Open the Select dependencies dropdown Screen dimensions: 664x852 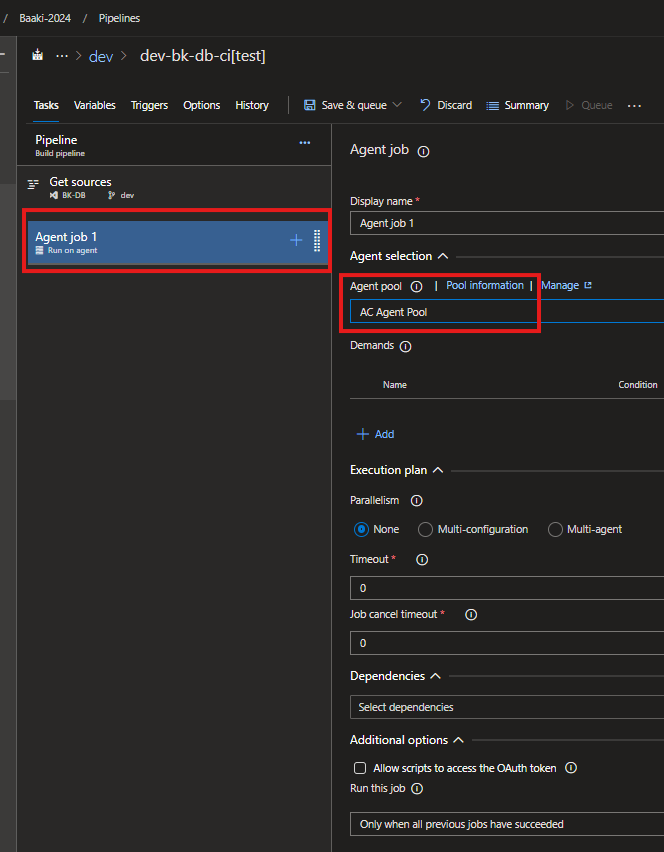[507, 707]
